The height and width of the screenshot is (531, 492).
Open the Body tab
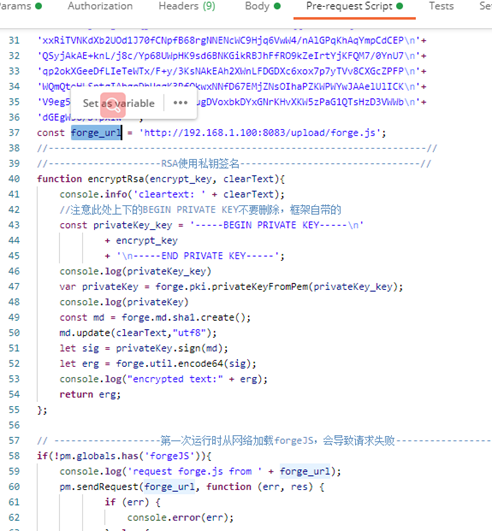coord(263,6)
